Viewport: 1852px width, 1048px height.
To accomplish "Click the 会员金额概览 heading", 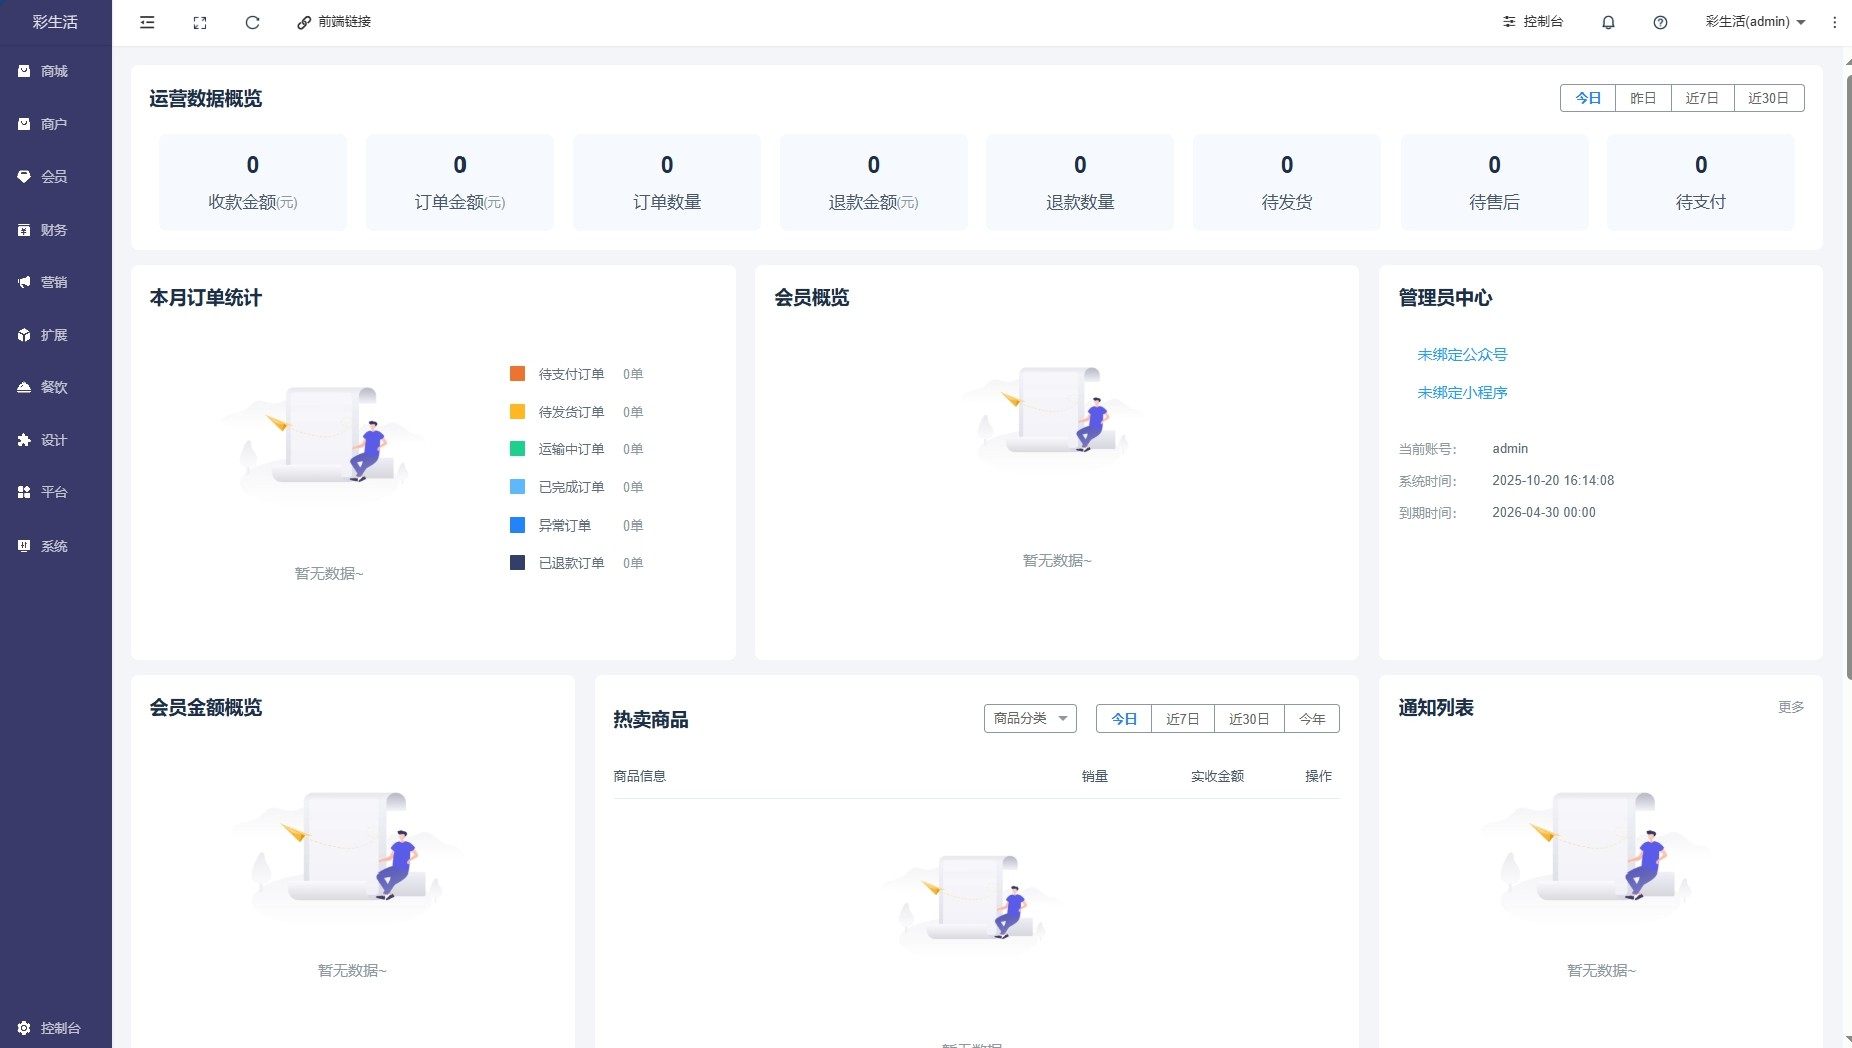I will pyautogui.click(x=206, y=708).
